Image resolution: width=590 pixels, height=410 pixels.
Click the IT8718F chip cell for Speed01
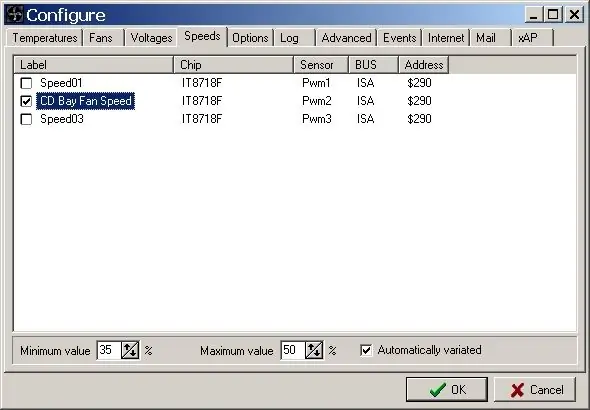(202, 83)
